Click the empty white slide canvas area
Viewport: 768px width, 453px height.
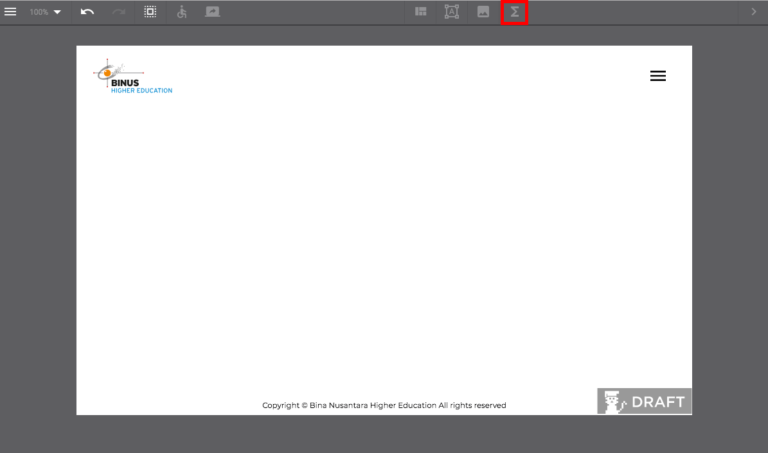click(x=384, y=240)
